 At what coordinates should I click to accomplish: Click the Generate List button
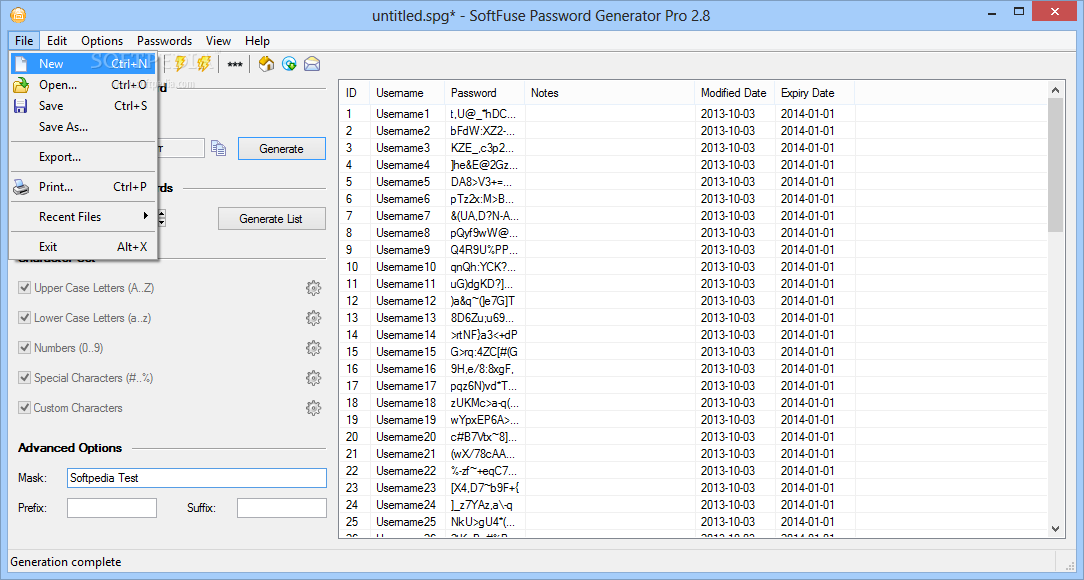coord(271,218)
